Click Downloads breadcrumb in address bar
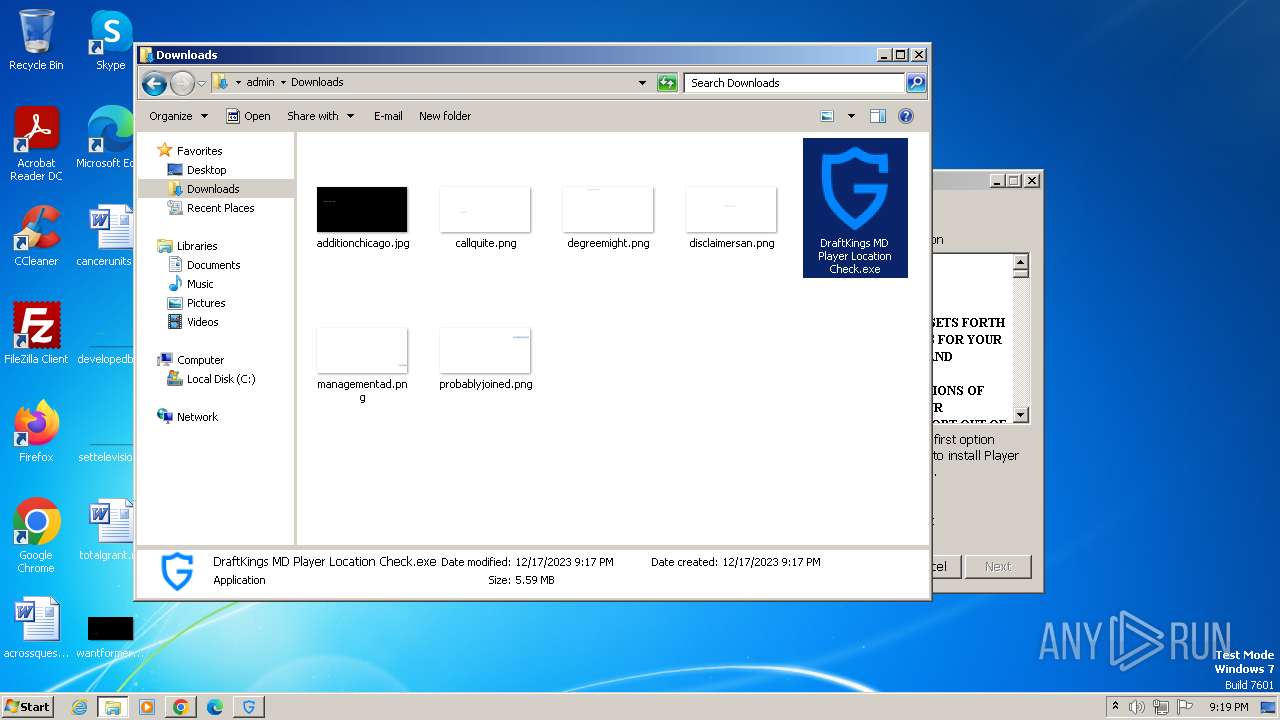The image size is (1280, 720). [x=317, y=83]
